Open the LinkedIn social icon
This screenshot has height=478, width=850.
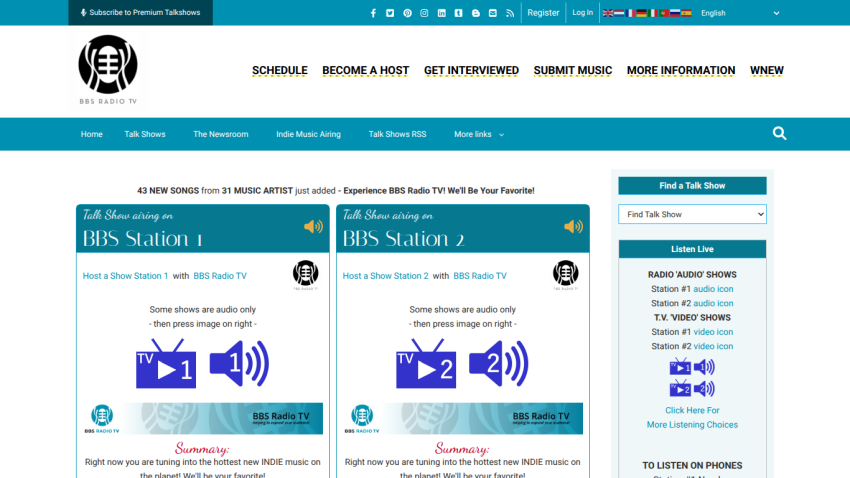click(442, 13)
